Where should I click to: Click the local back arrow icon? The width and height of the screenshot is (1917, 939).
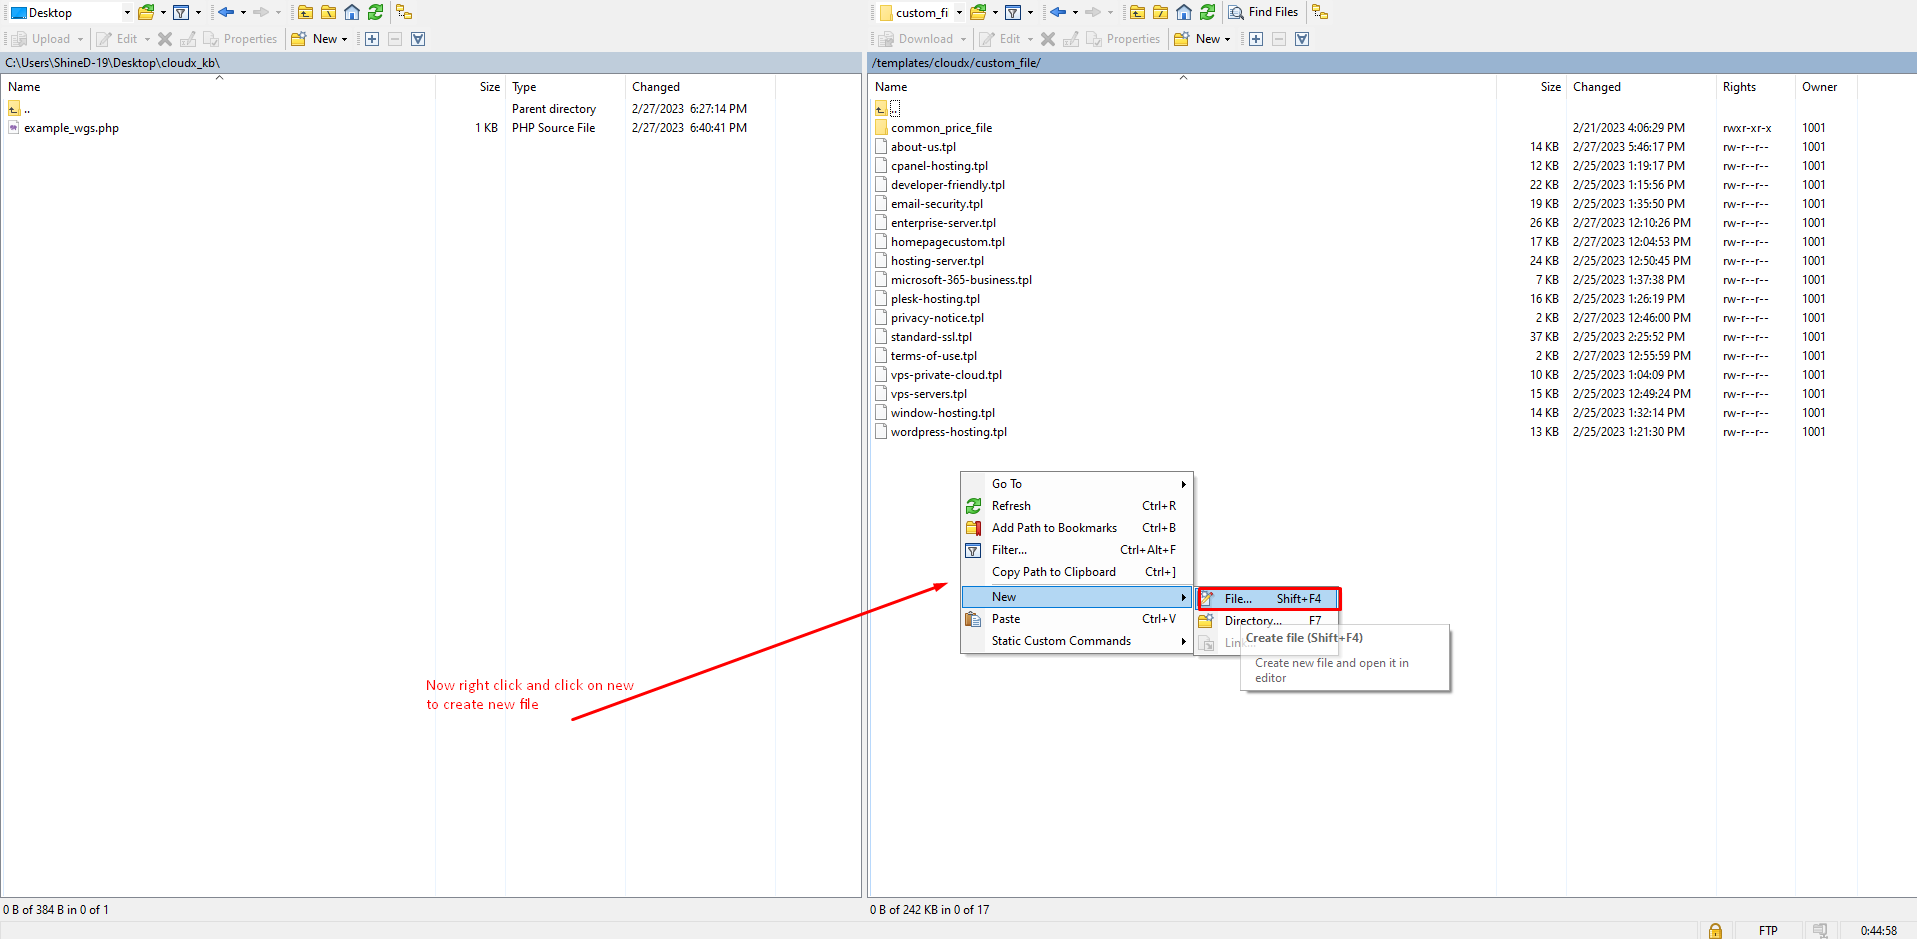226,12
